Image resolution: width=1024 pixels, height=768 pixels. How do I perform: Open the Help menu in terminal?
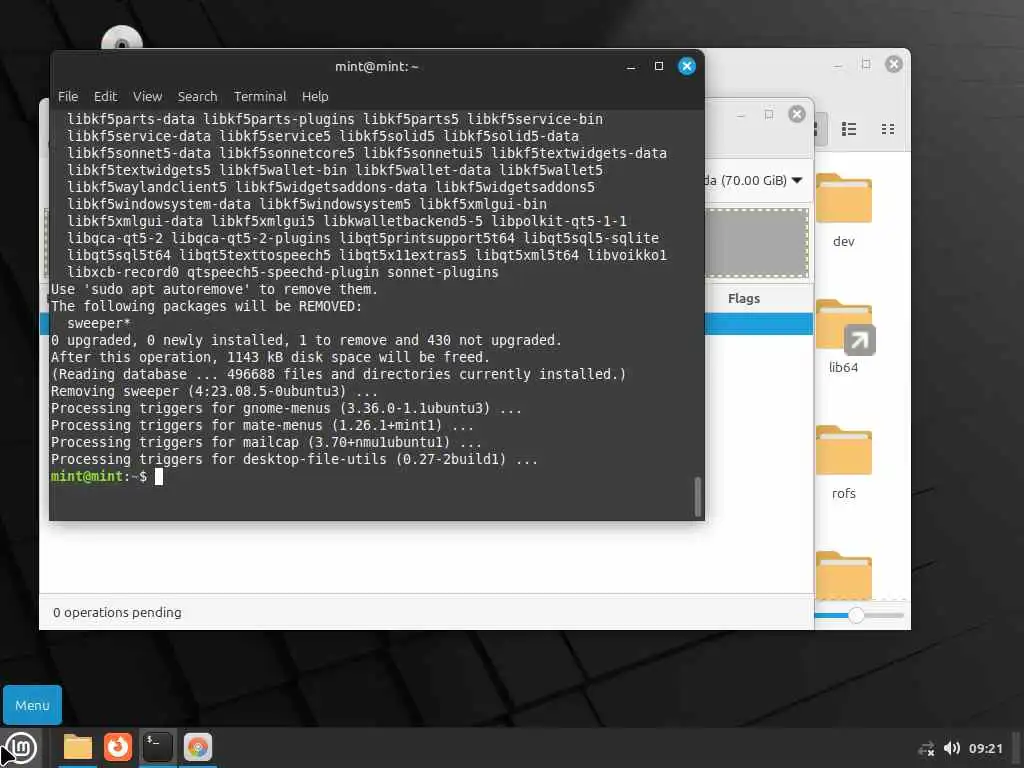(x=315, y=97)
